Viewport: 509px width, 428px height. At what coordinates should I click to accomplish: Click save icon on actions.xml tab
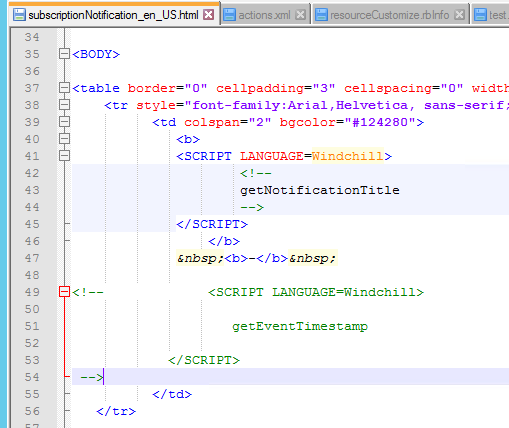[x=229, y=15]
